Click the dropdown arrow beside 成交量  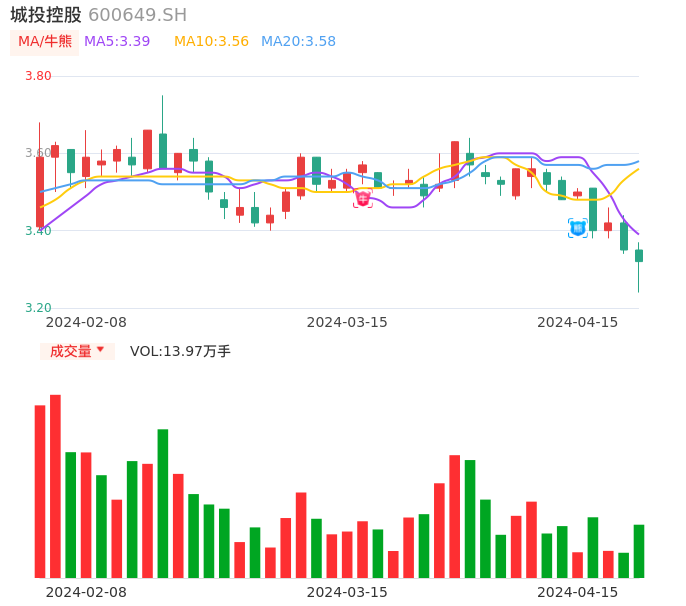coord(100,350)
